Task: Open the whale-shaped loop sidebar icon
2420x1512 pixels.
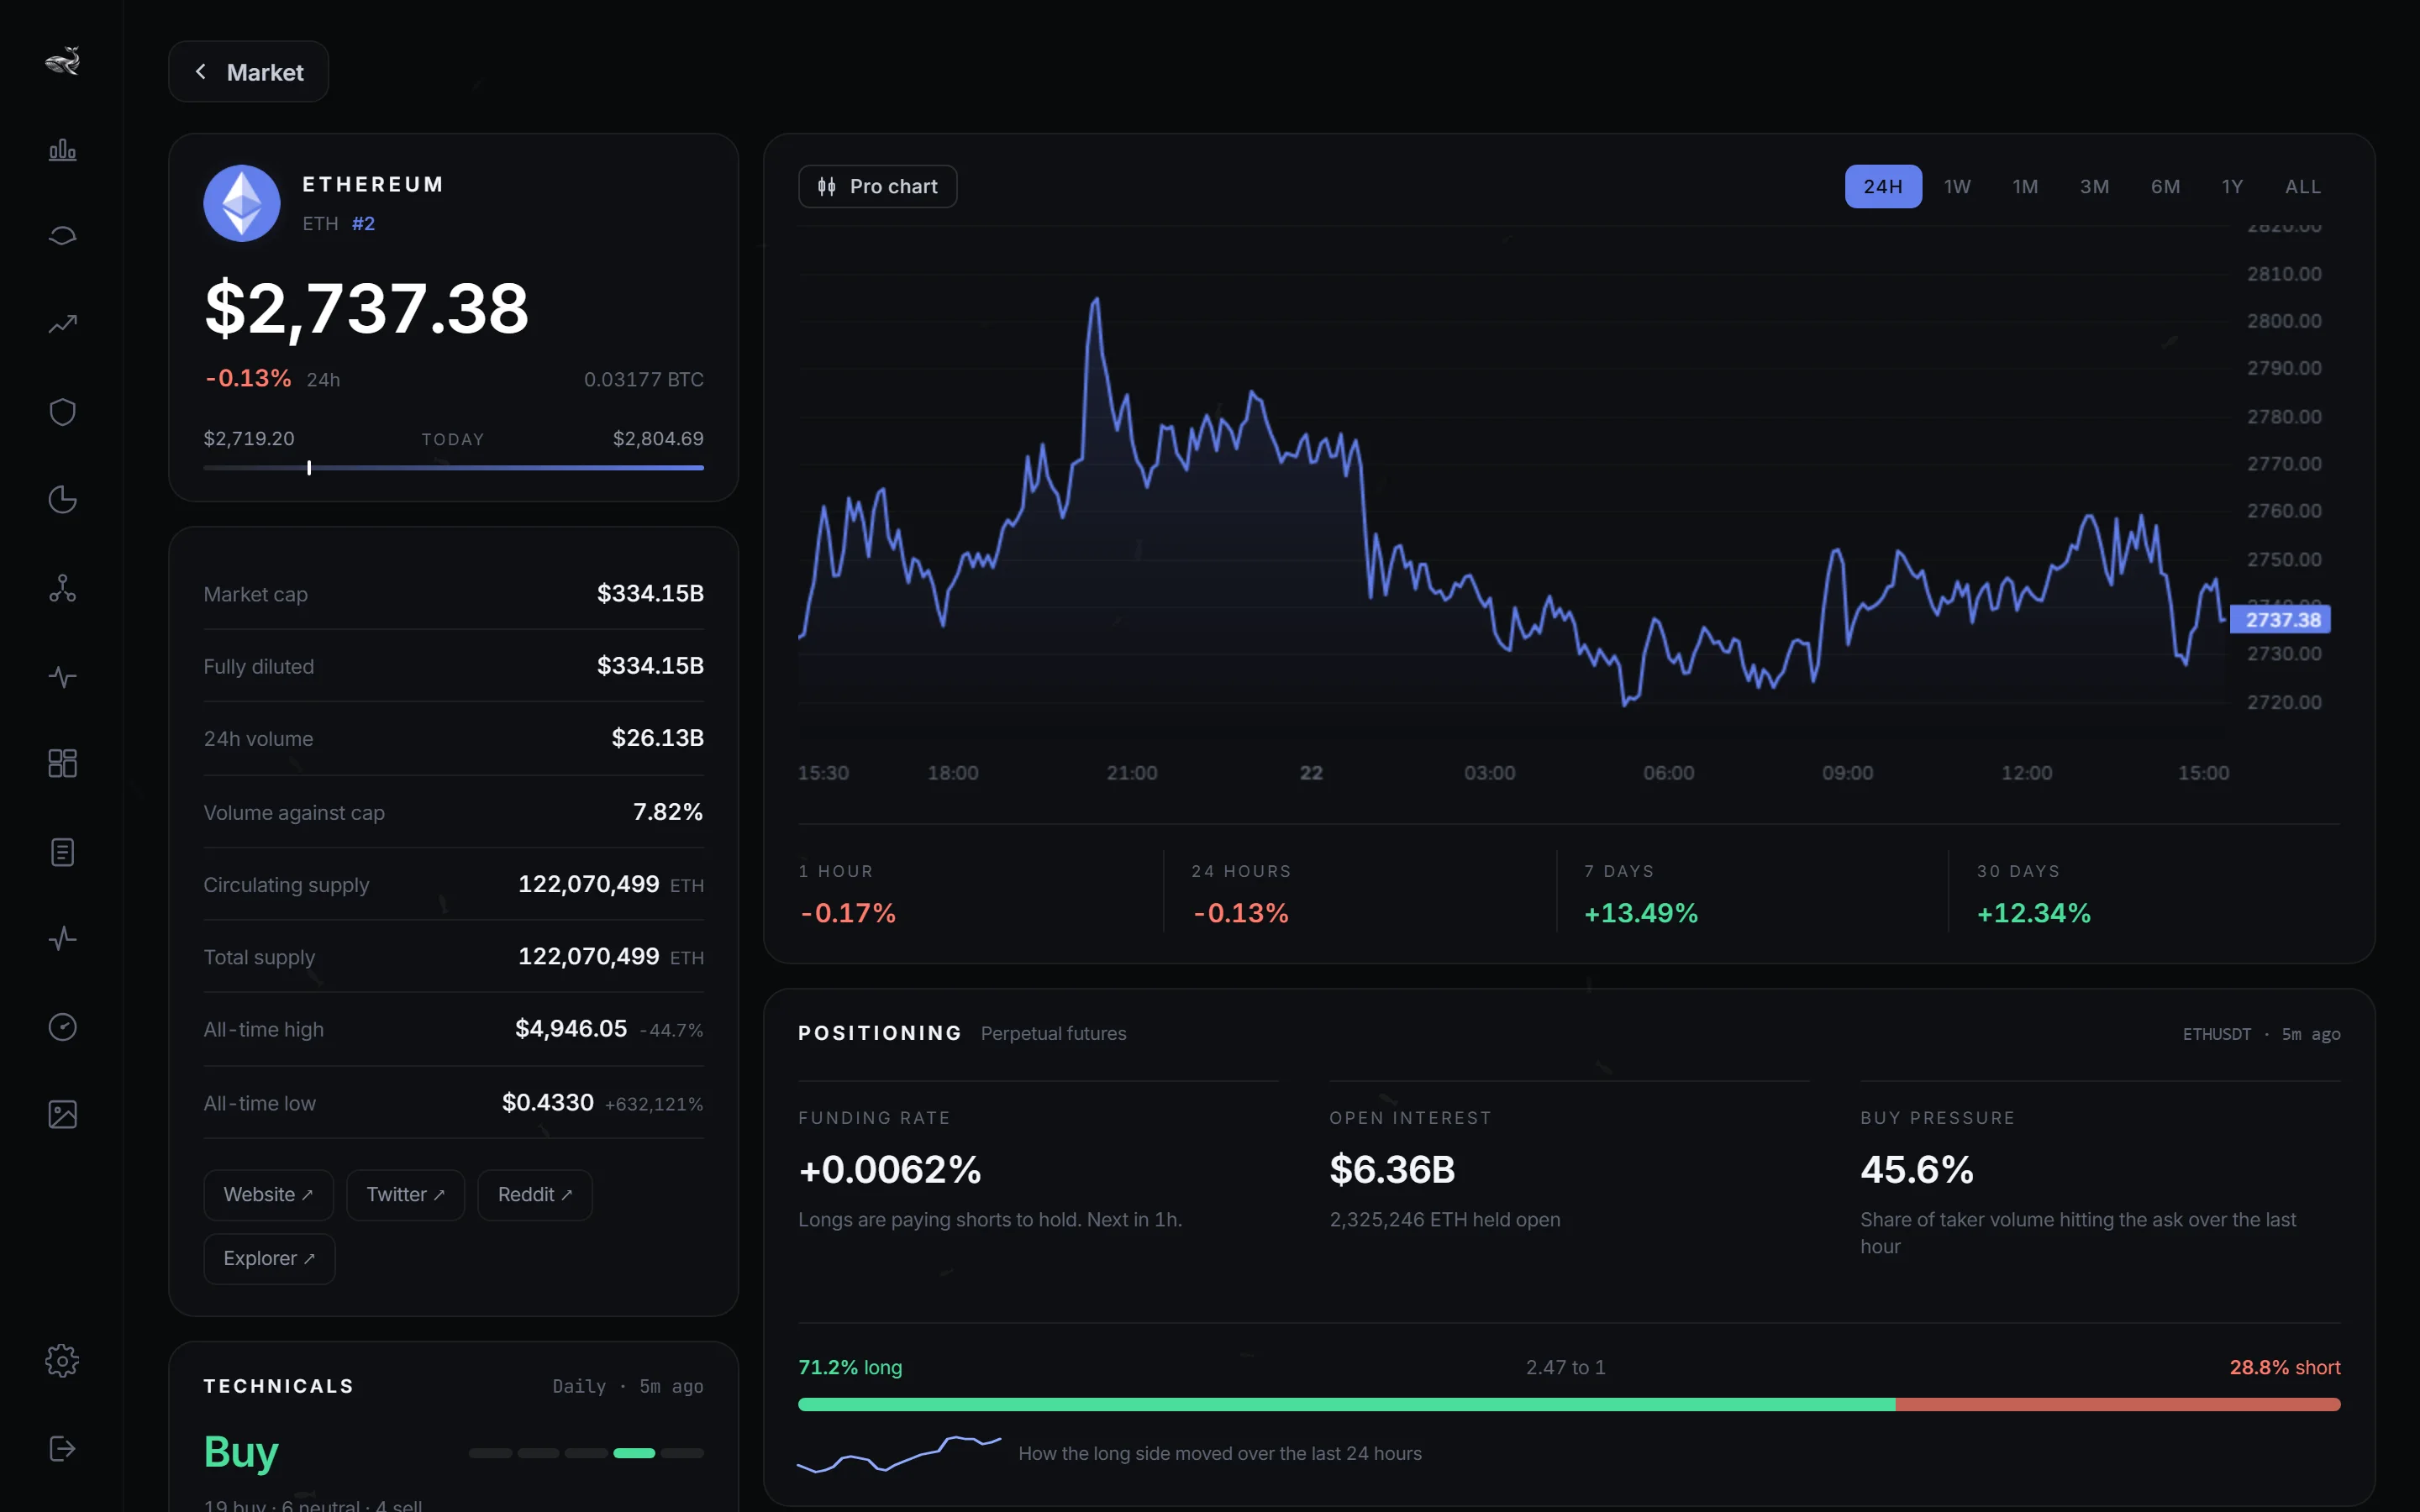Action: click(62, 236)
